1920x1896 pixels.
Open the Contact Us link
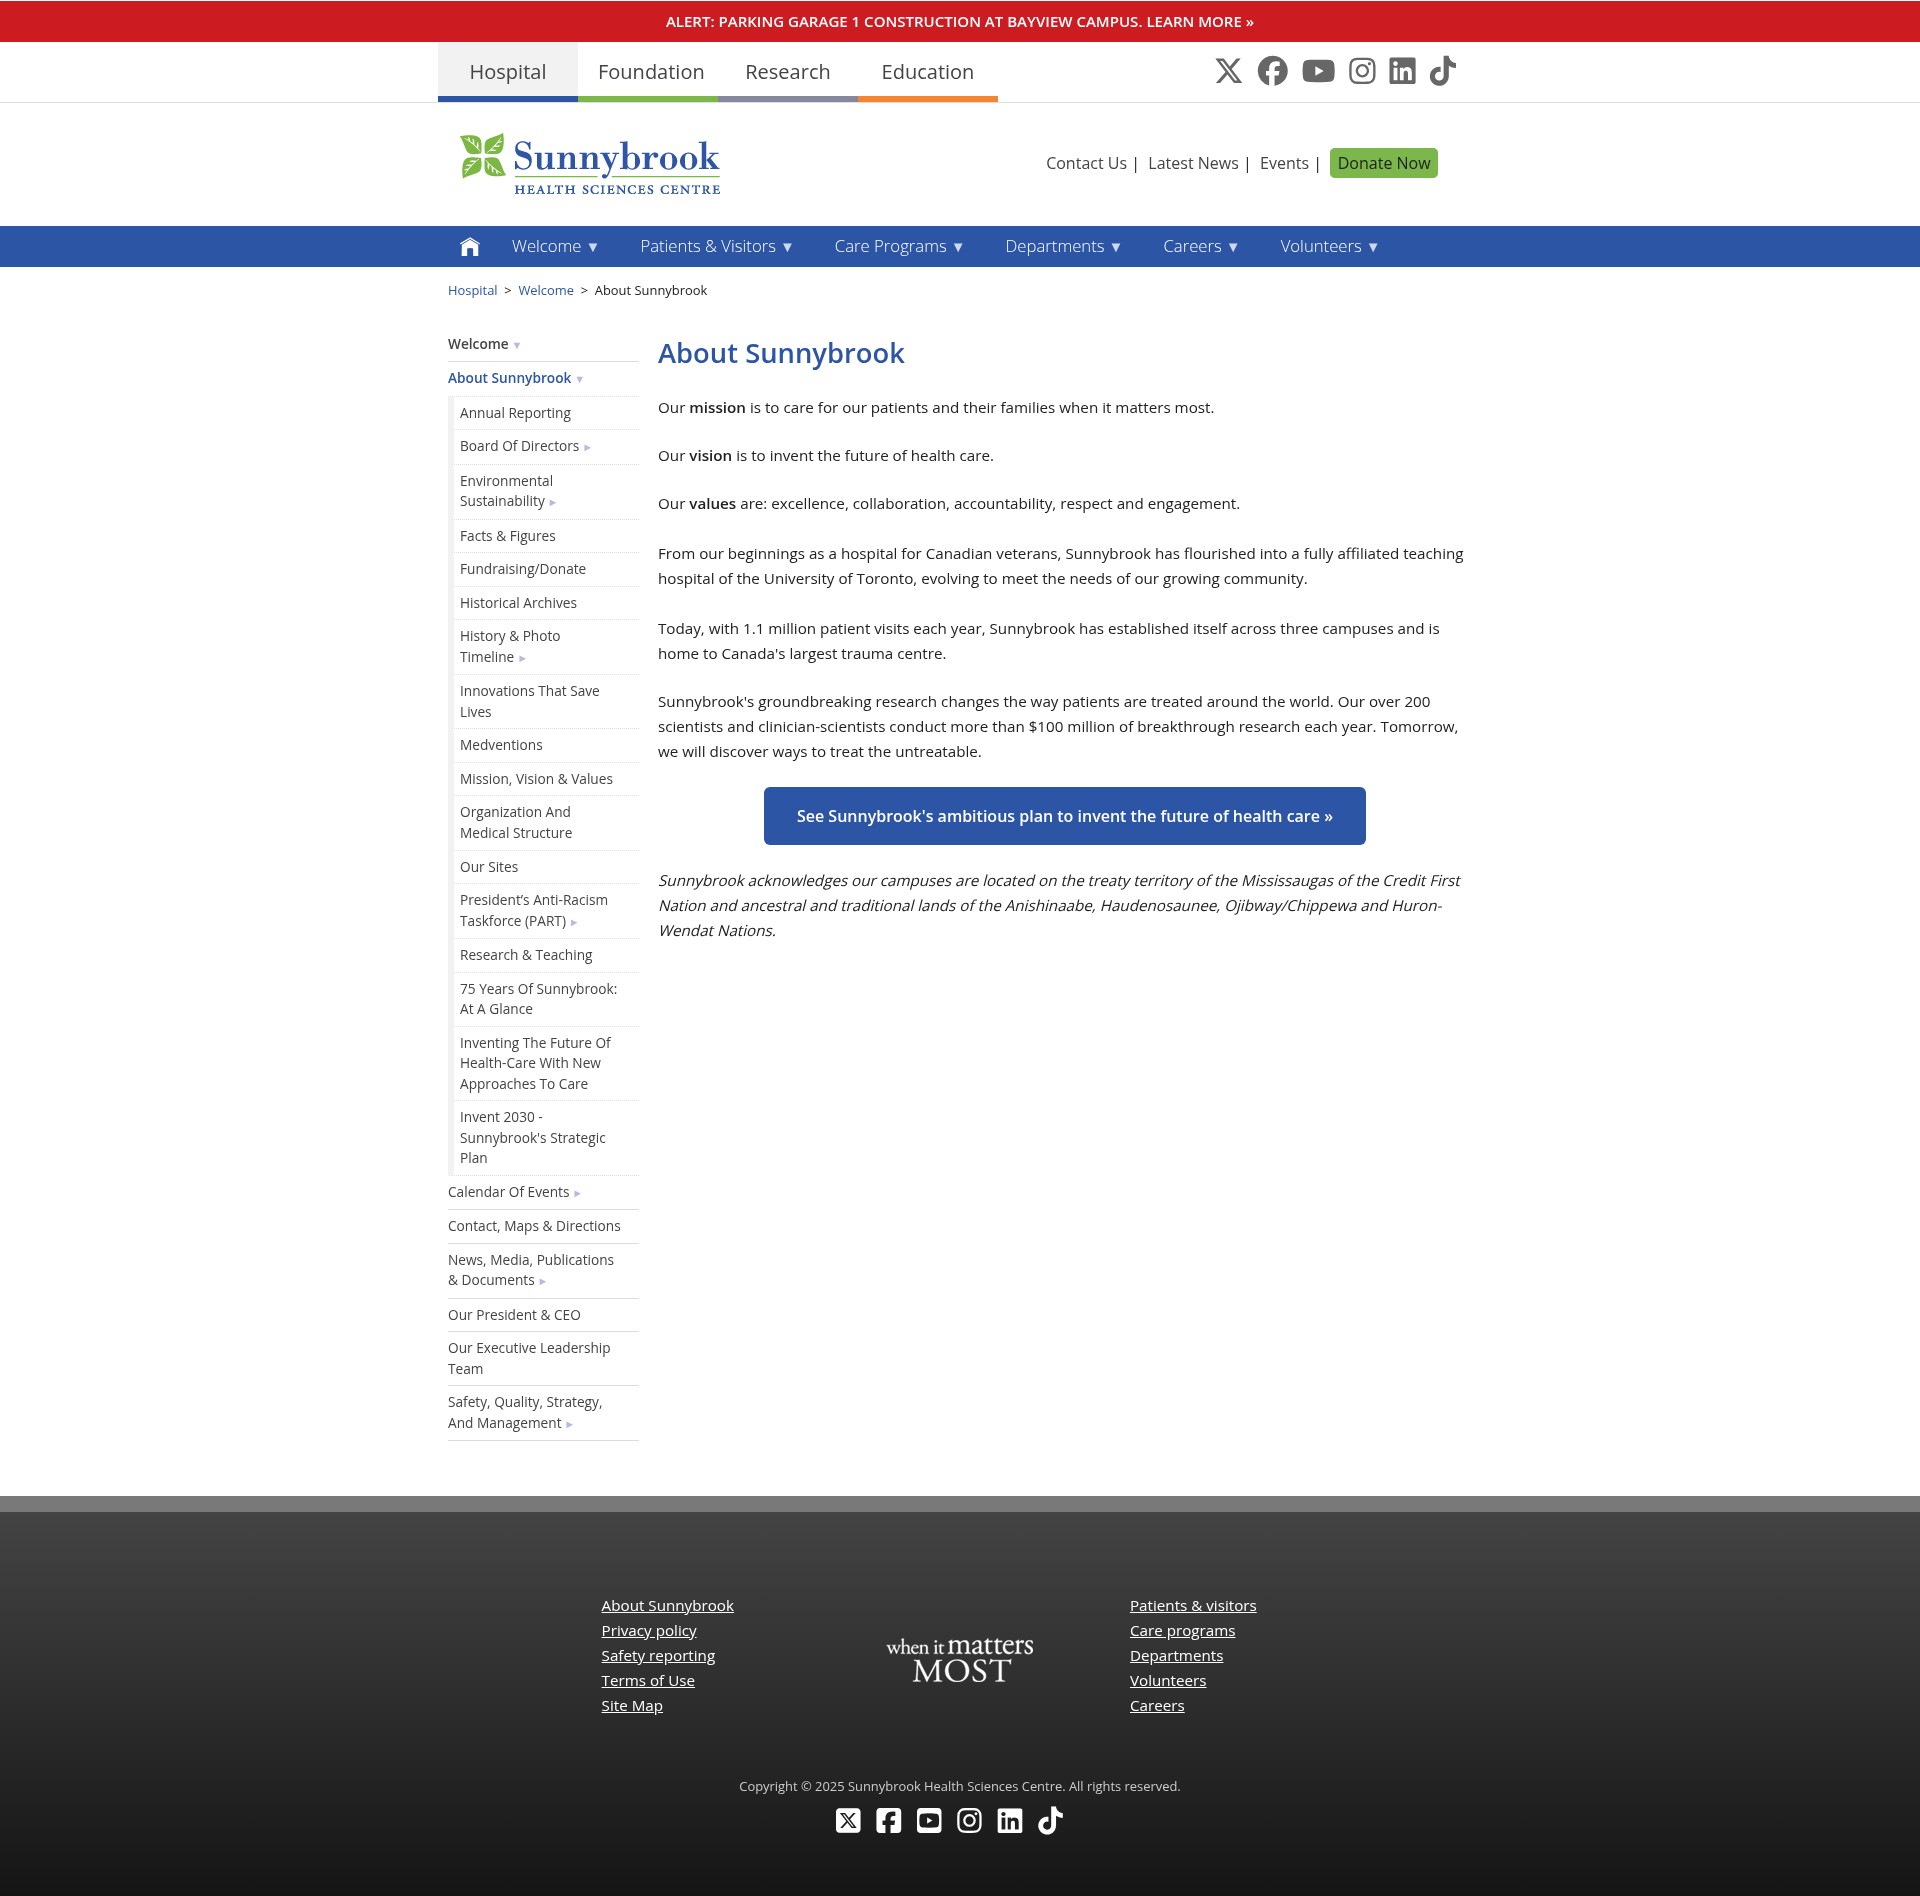[x=1086, y=163]
